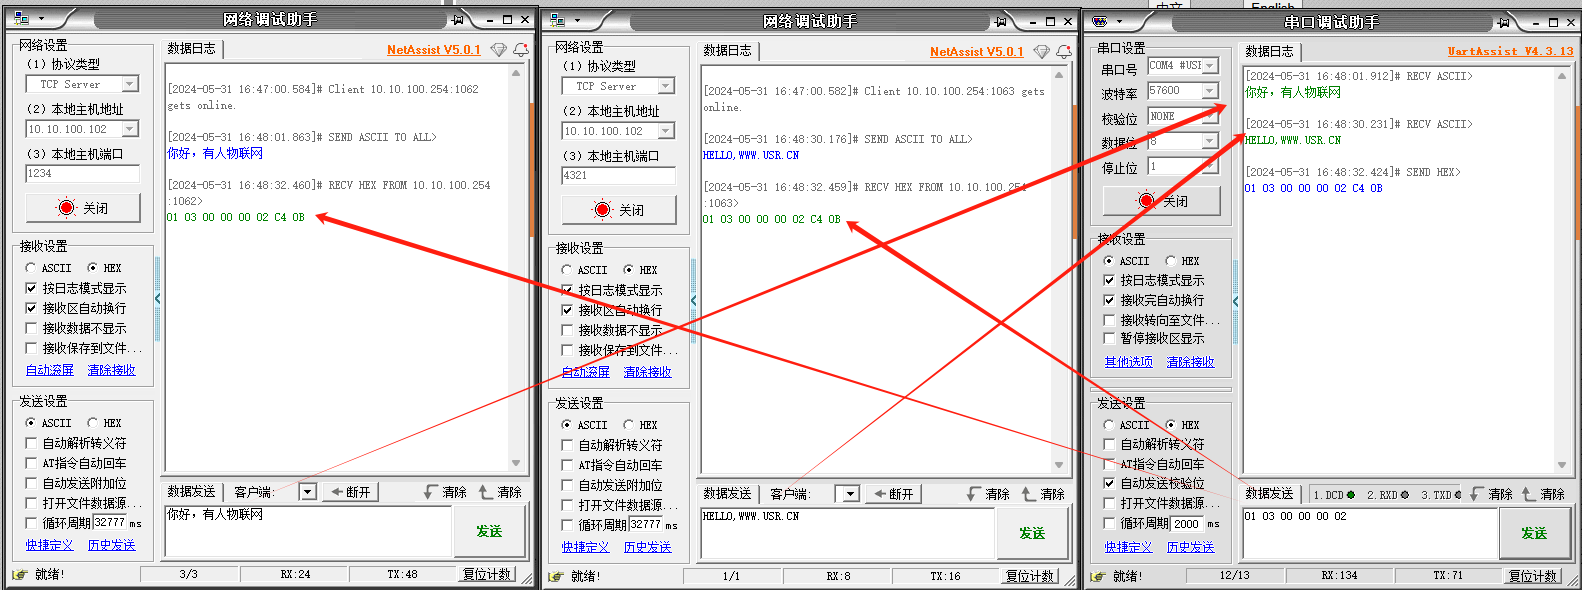Click the bell icon in port 4321 NetAssist window
This screenshot has height=590, width=1582.
click(1064, 51)
